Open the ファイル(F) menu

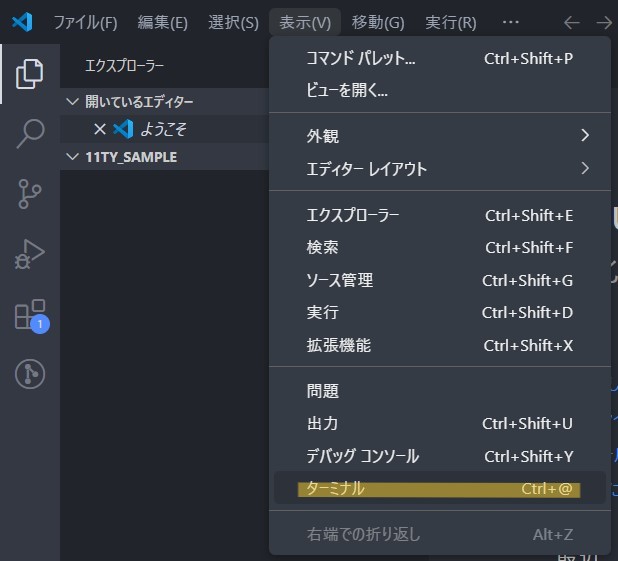(x=85, y=22)
